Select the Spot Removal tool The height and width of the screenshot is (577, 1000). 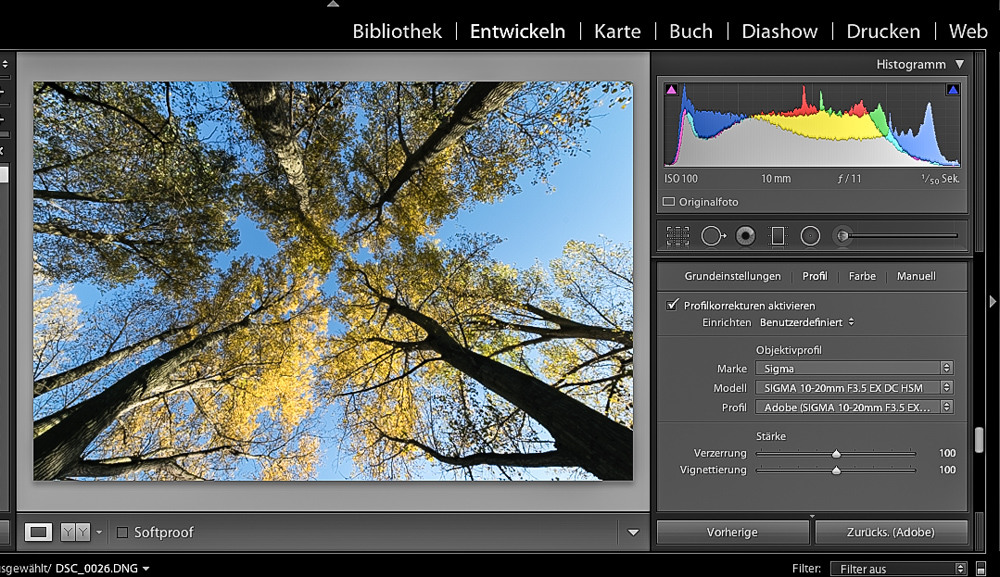point(712,236)
